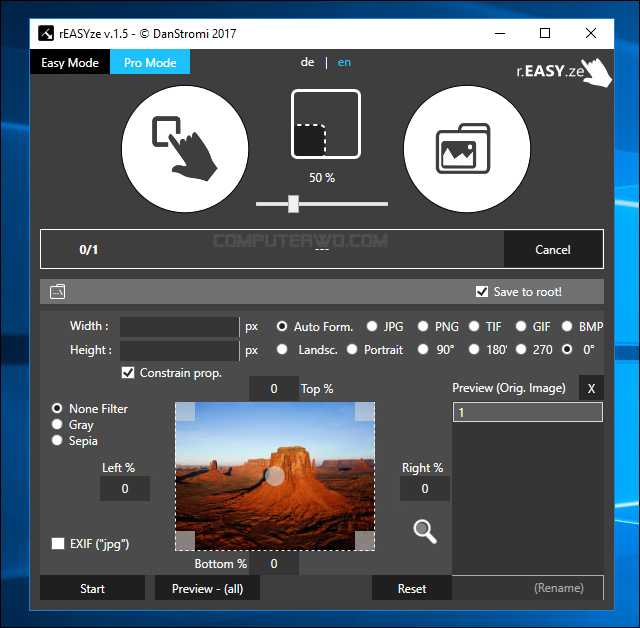
Task: Select 90° rotation radio button
Action: point(423,349)
